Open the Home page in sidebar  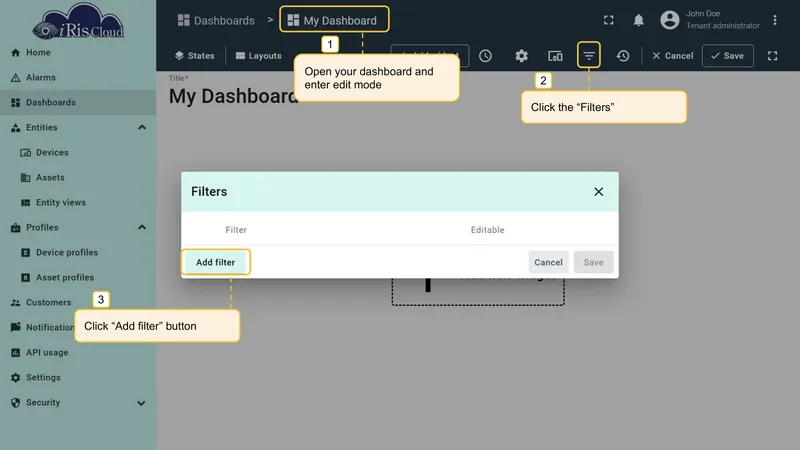tap(78, 53)
